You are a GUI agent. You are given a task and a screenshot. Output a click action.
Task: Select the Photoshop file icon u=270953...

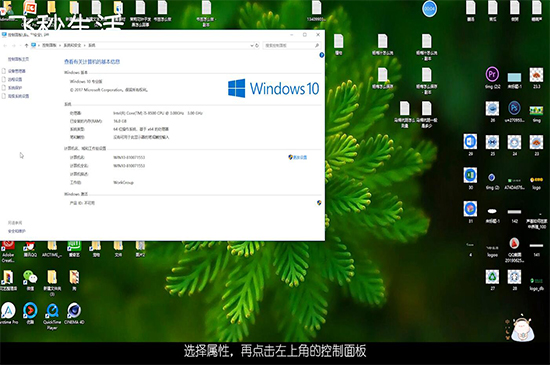(515, 111)
